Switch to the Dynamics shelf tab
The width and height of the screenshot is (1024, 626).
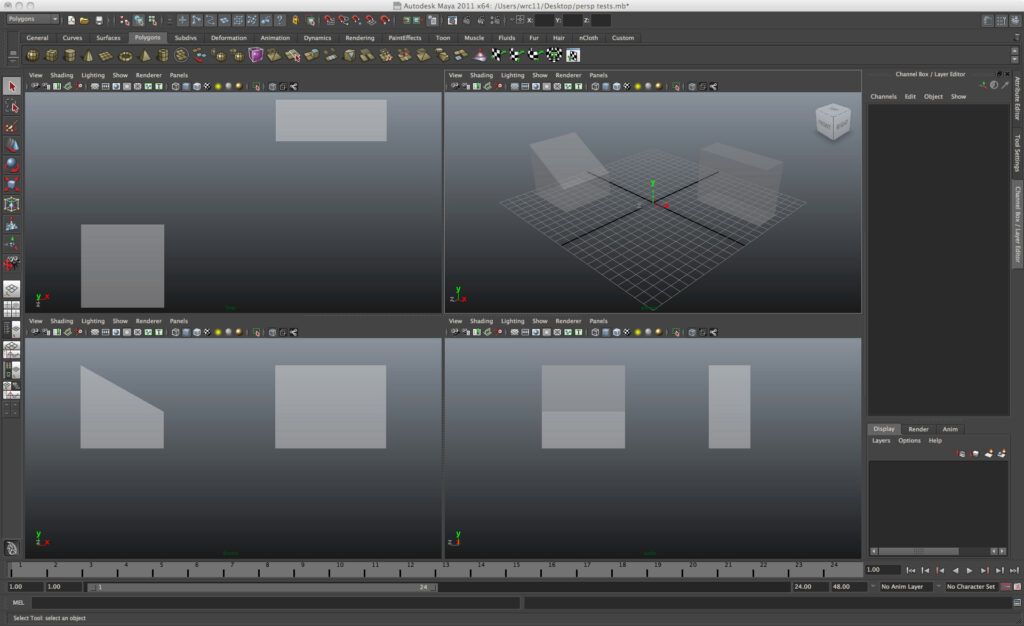click(x=316, y=38)
